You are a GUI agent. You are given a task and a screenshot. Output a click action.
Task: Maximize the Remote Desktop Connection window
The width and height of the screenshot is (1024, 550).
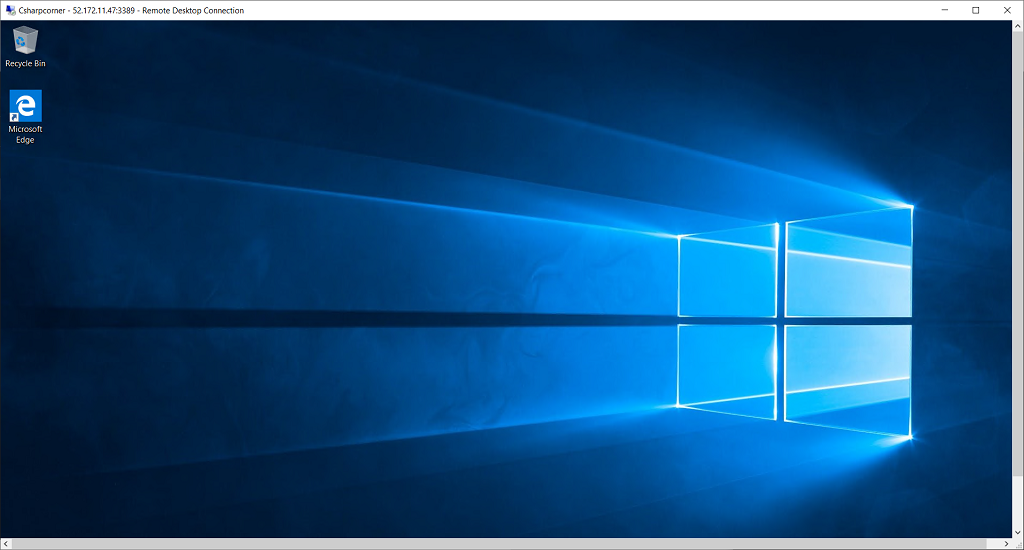976,10
